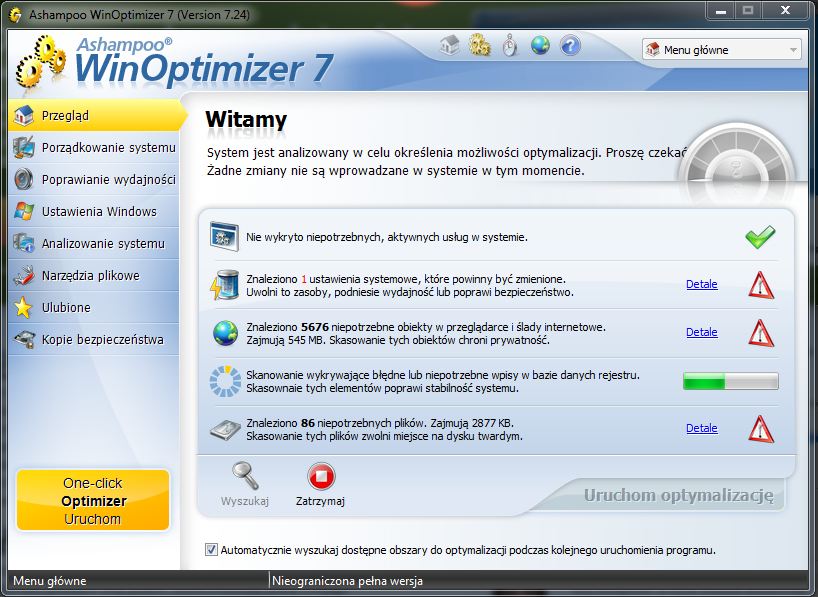Image resolution: width=818 pixels, height=597 pixels.
Task: Click the Poprawianie wydajności speaker icon
Action: click(23, 180)
